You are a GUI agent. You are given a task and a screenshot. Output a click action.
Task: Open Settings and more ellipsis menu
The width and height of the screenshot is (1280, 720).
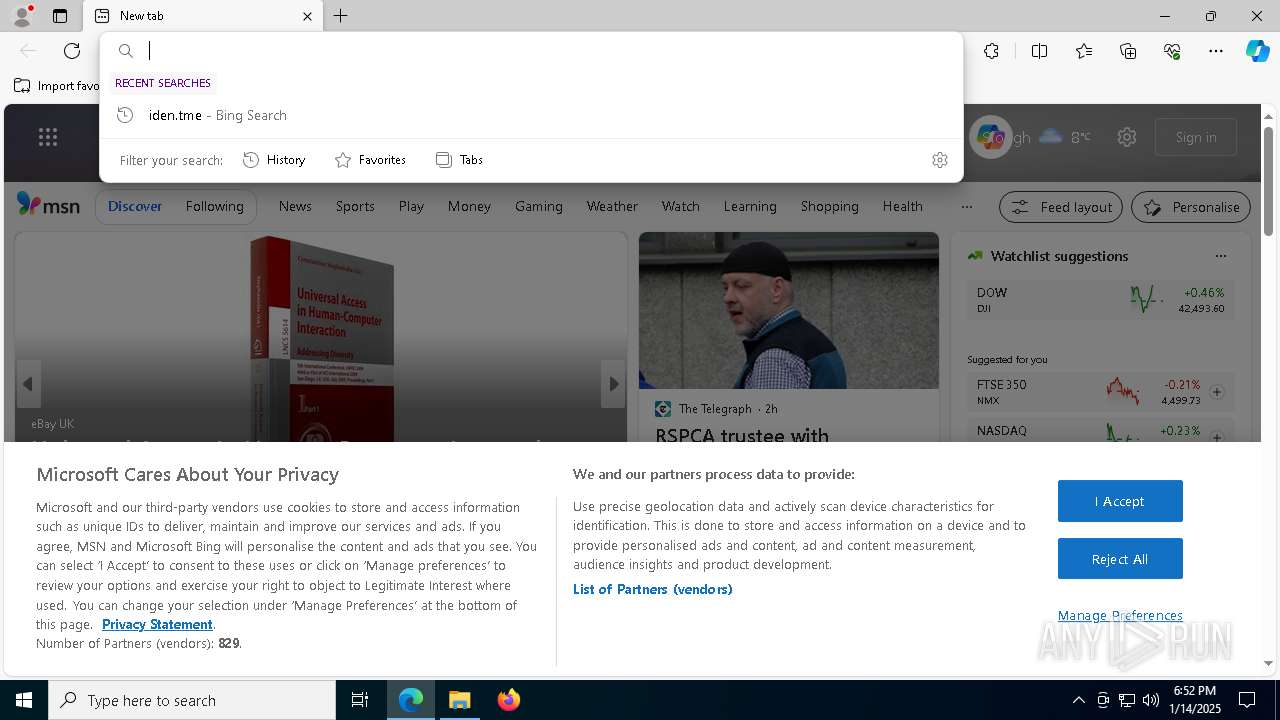click(1216, 51)
